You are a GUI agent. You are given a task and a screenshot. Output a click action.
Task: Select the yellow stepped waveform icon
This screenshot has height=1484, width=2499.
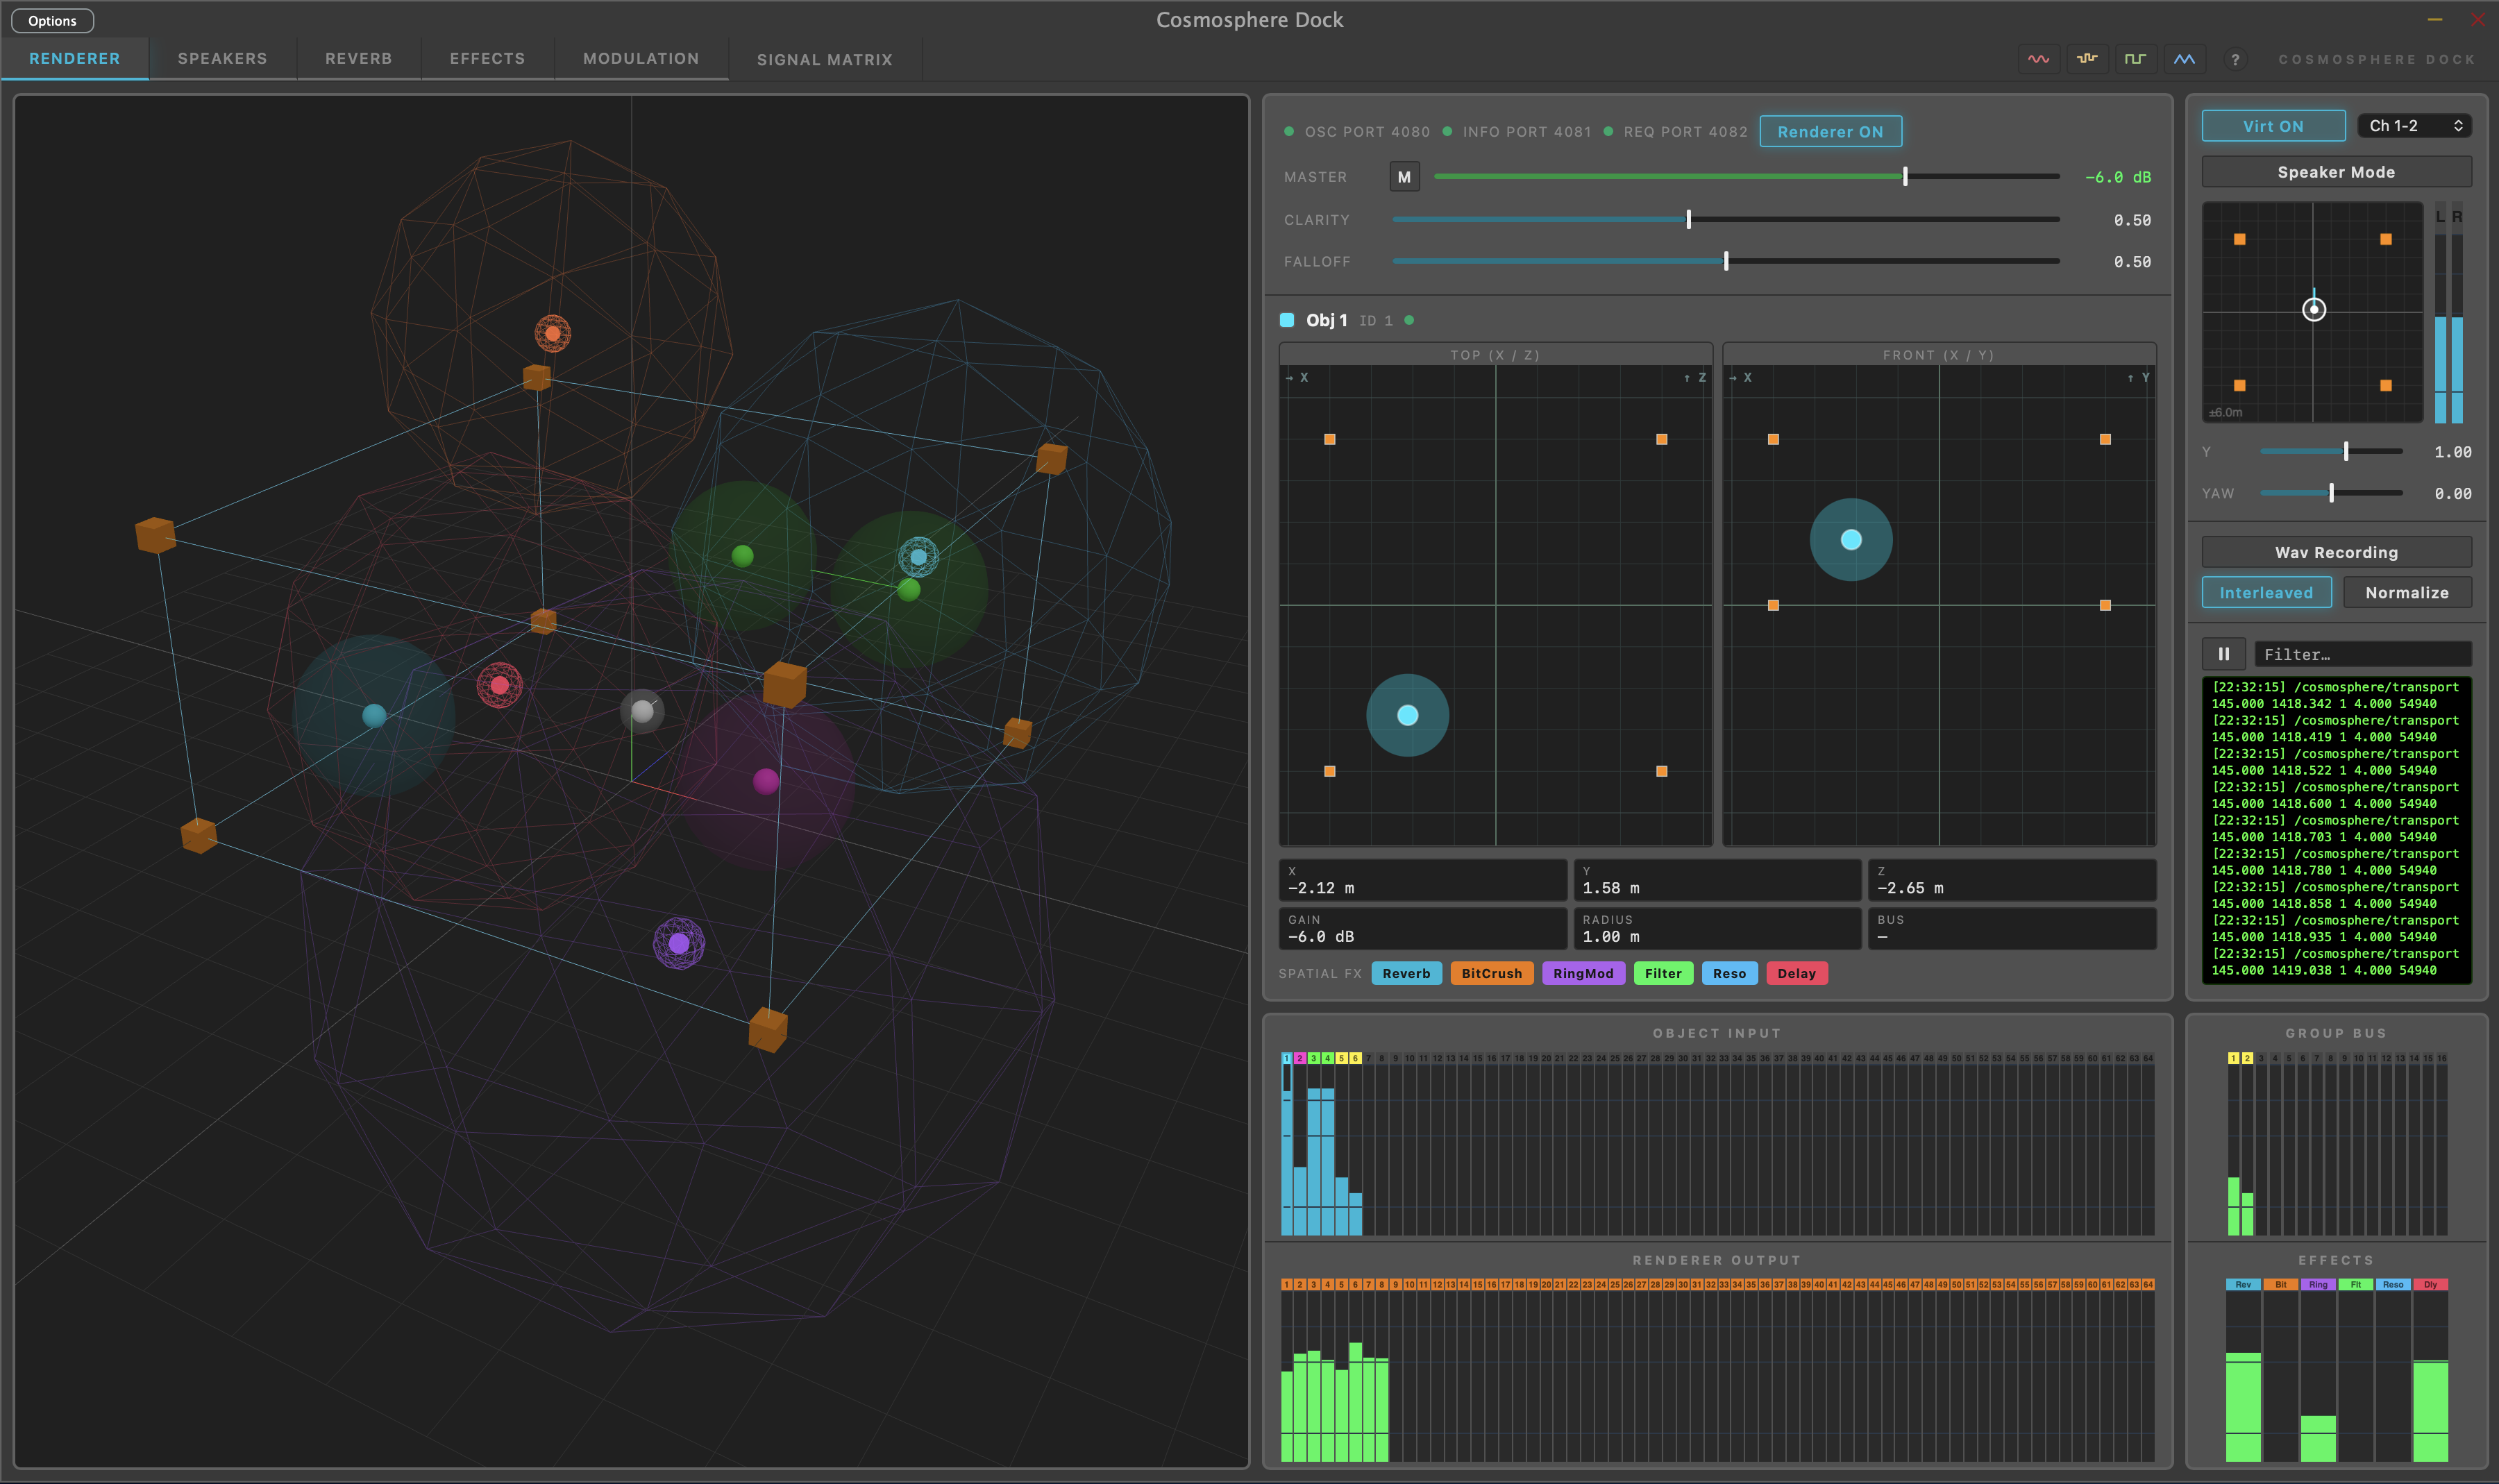pos(2087,59)
